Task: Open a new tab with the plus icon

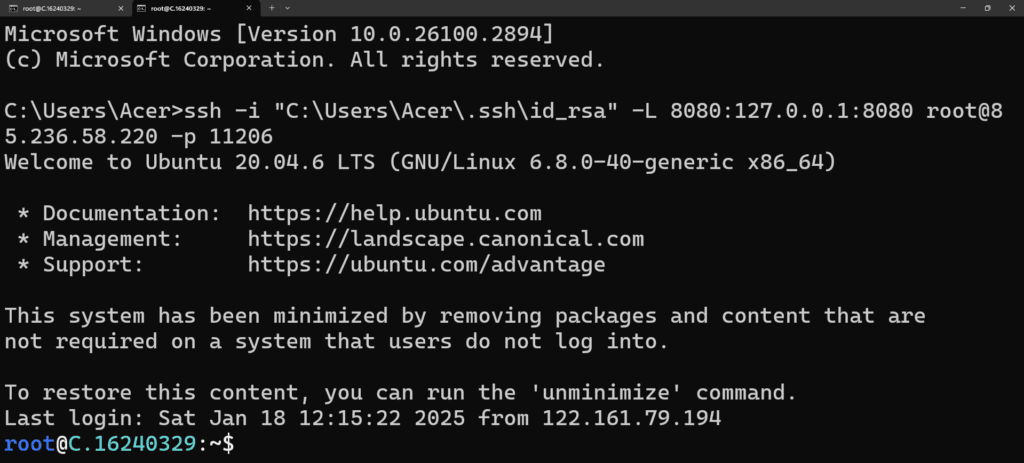Action: pos(272,8)
